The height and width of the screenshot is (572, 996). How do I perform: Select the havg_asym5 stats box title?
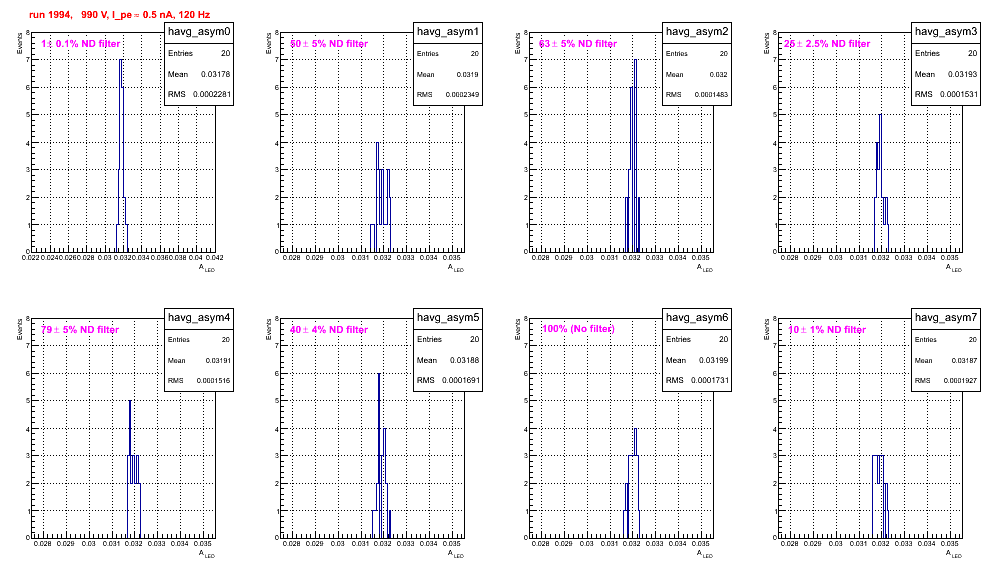tap(448, 317)
